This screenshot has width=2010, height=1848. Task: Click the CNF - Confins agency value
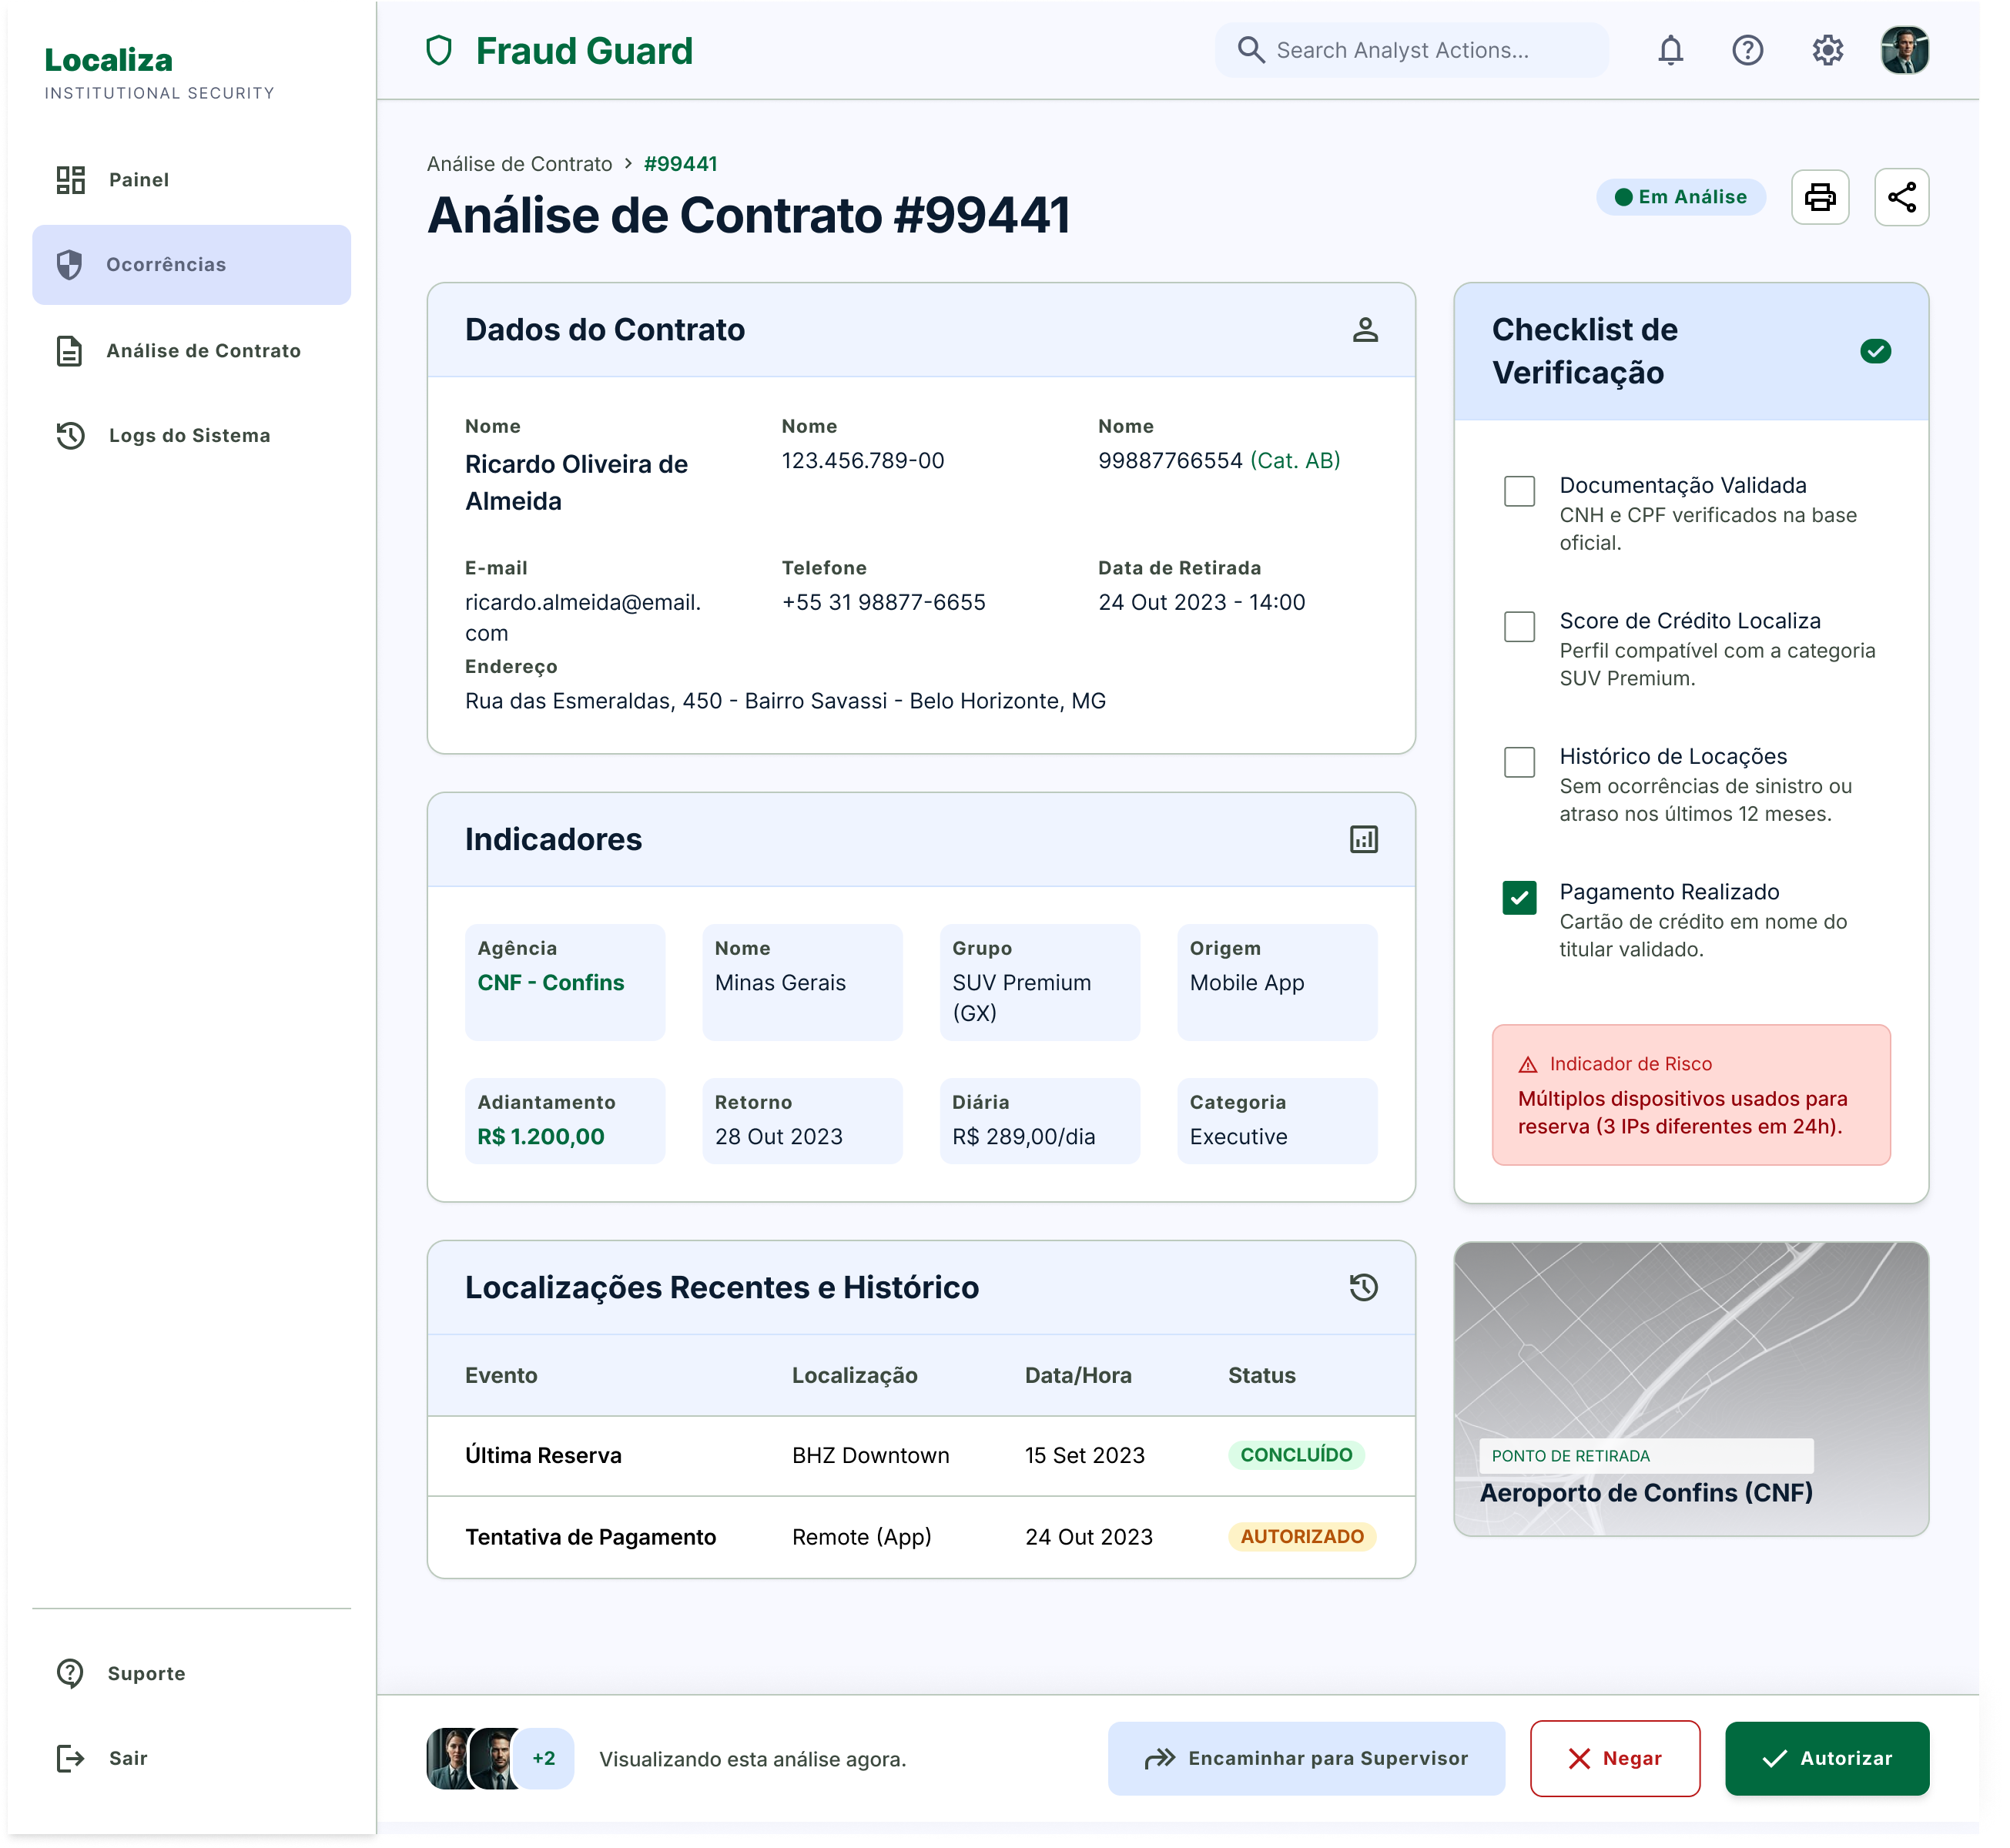click(x=550, y=983)
